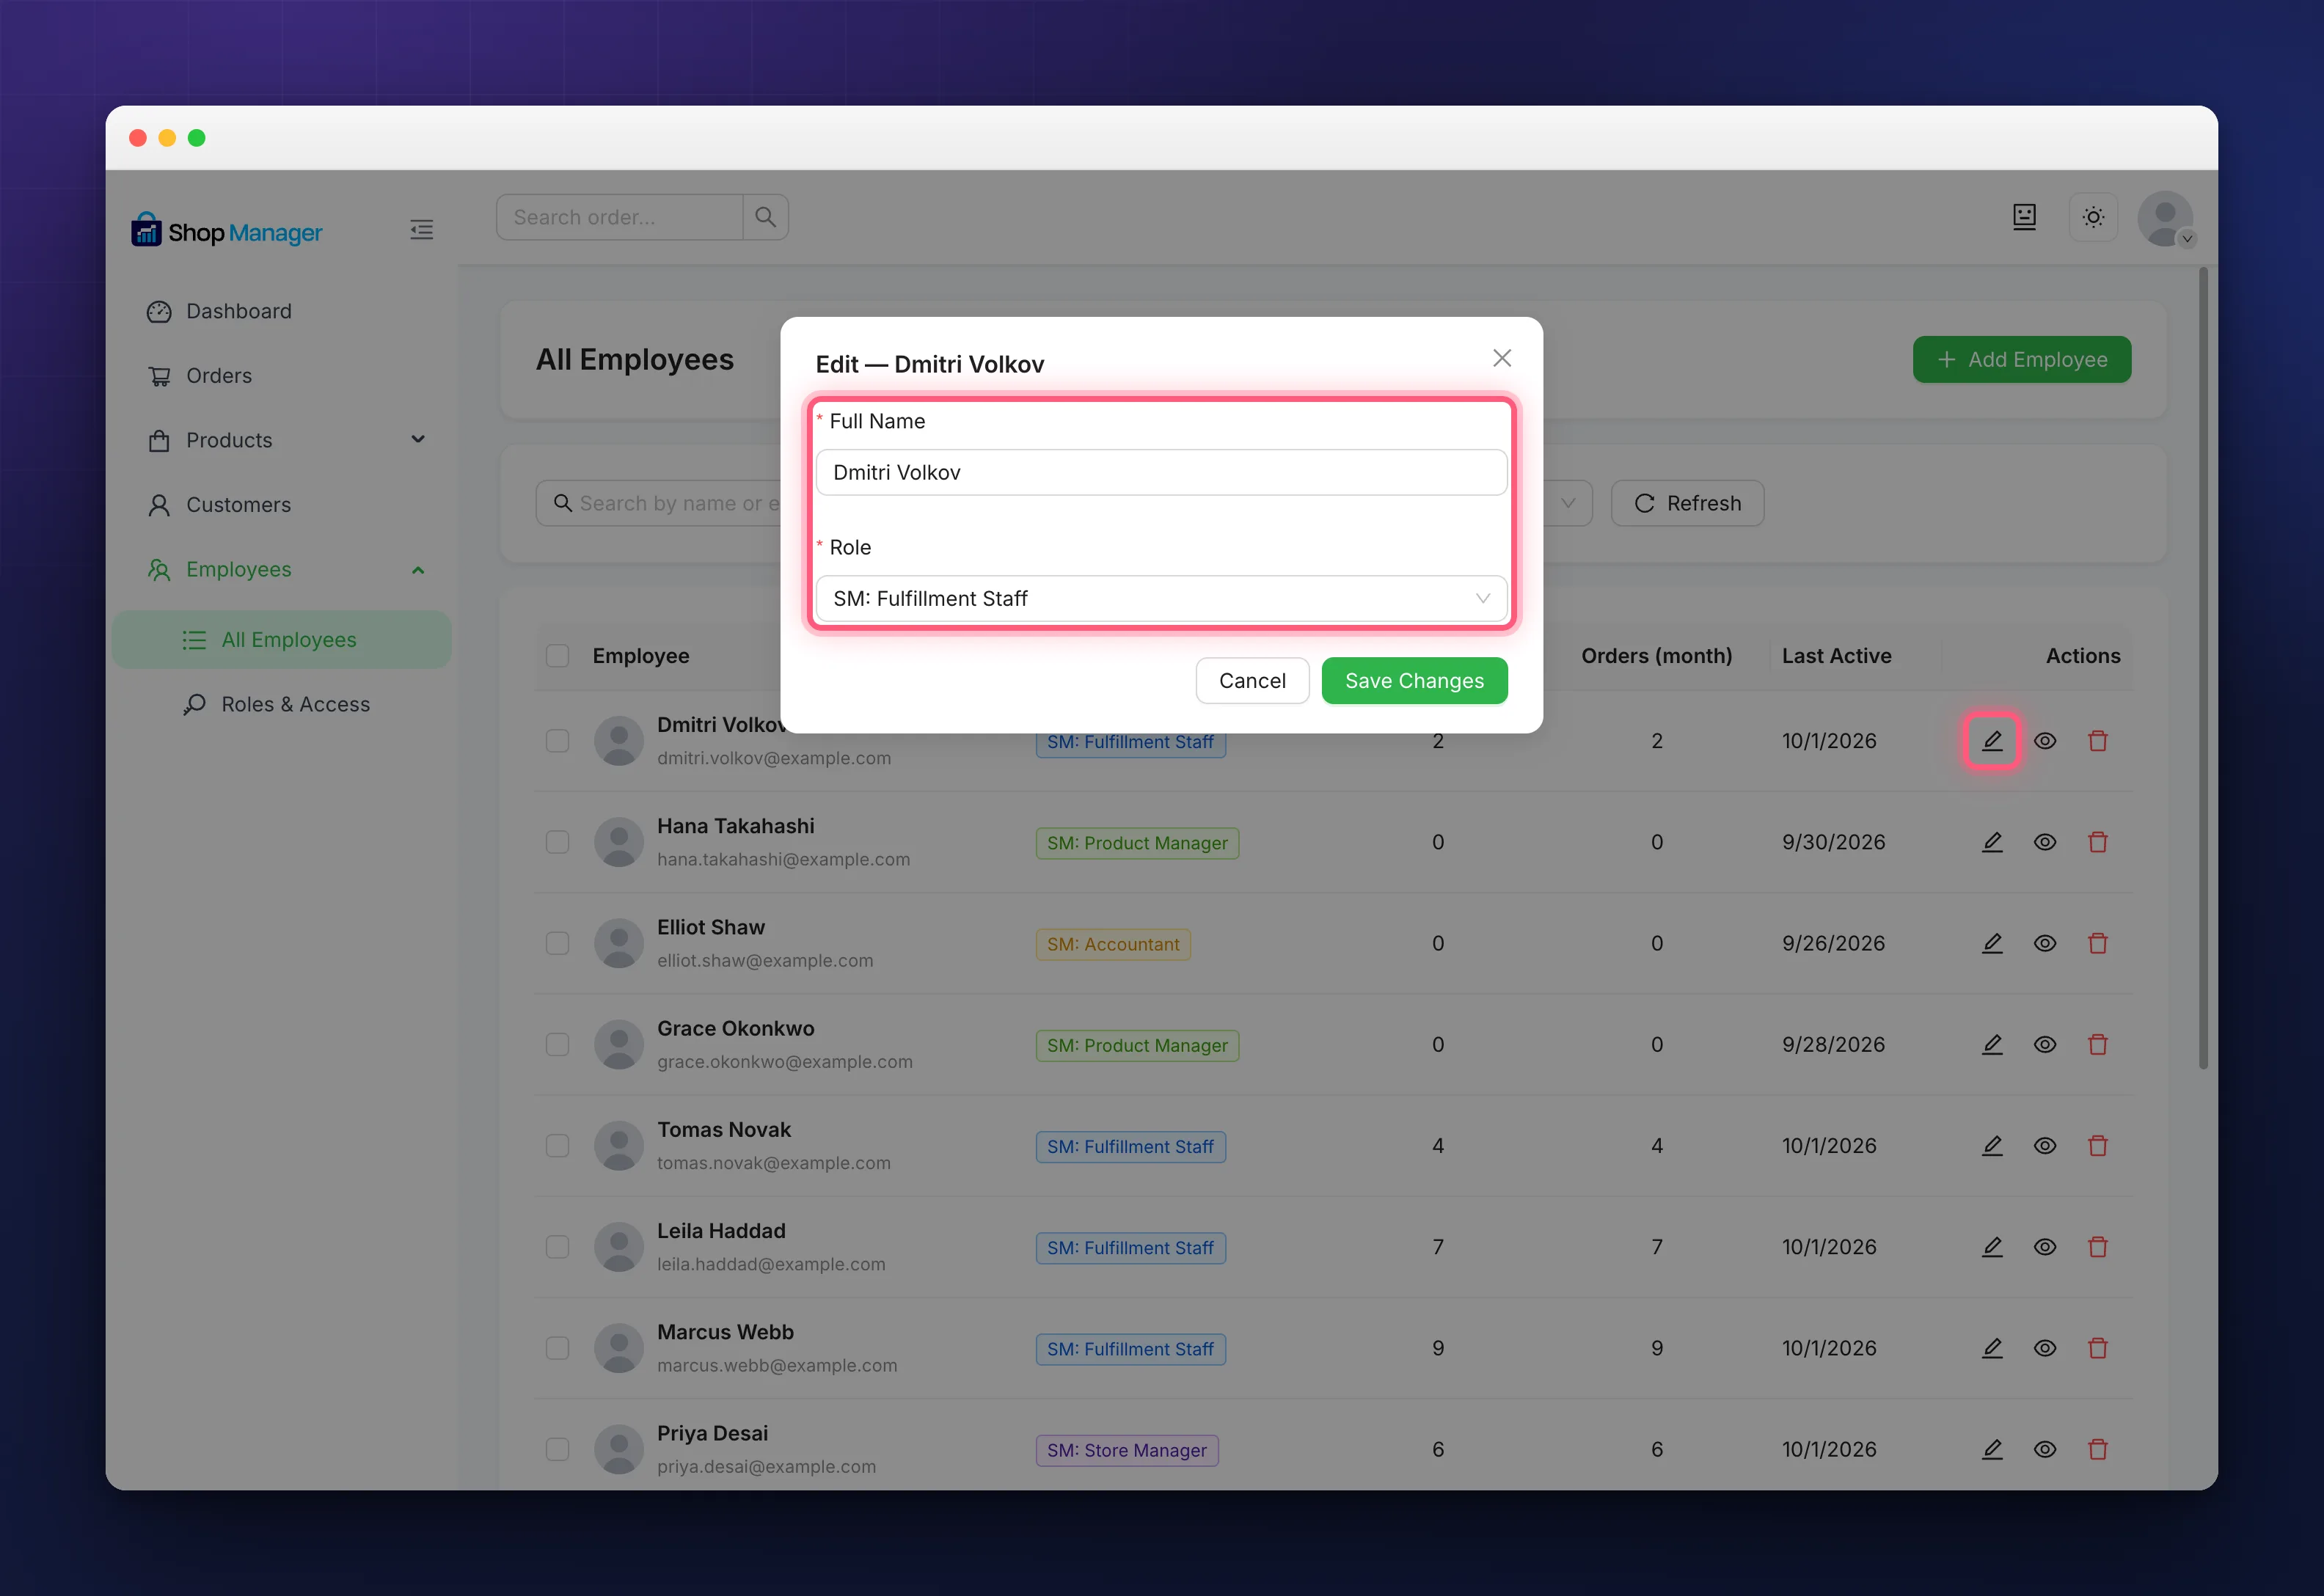
Task: Click the Add Employee button
Action: point(2021,359)
